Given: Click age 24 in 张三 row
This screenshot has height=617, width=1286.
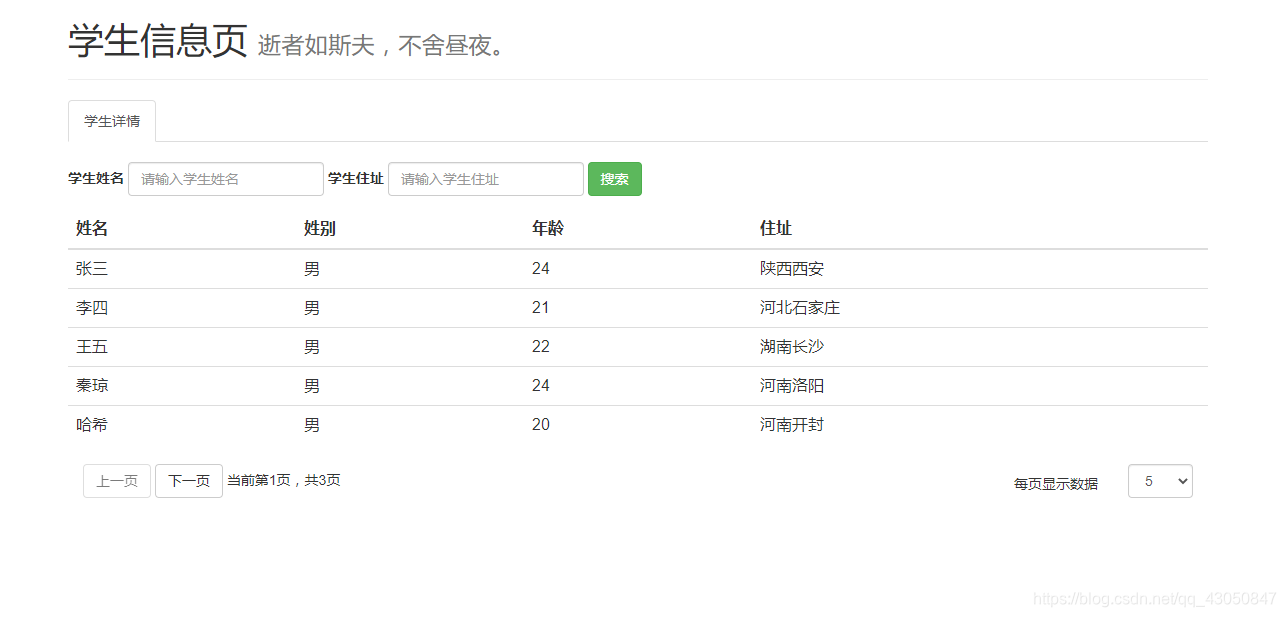Looking at the screenshot, I should (x=541, y=269).
